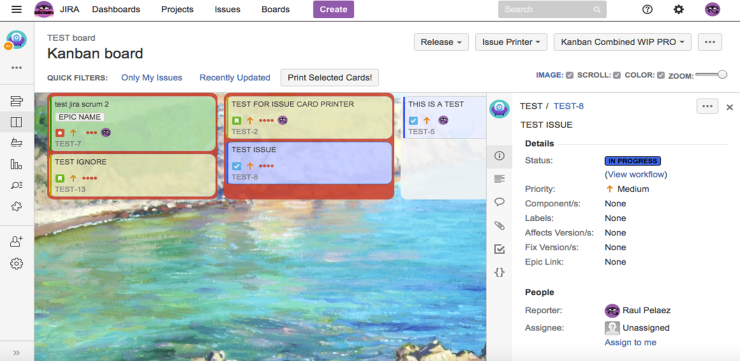740x361 pixels.
Task: Click in the Search field
Action: coord(552,9)
